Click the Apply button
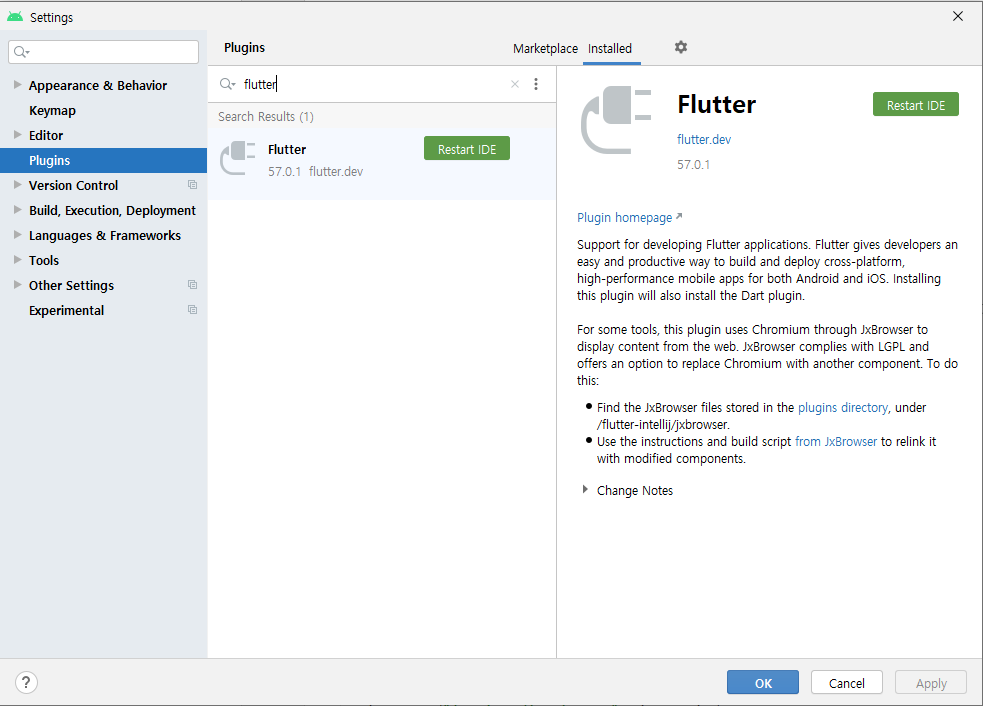 (x=931, y=682)
